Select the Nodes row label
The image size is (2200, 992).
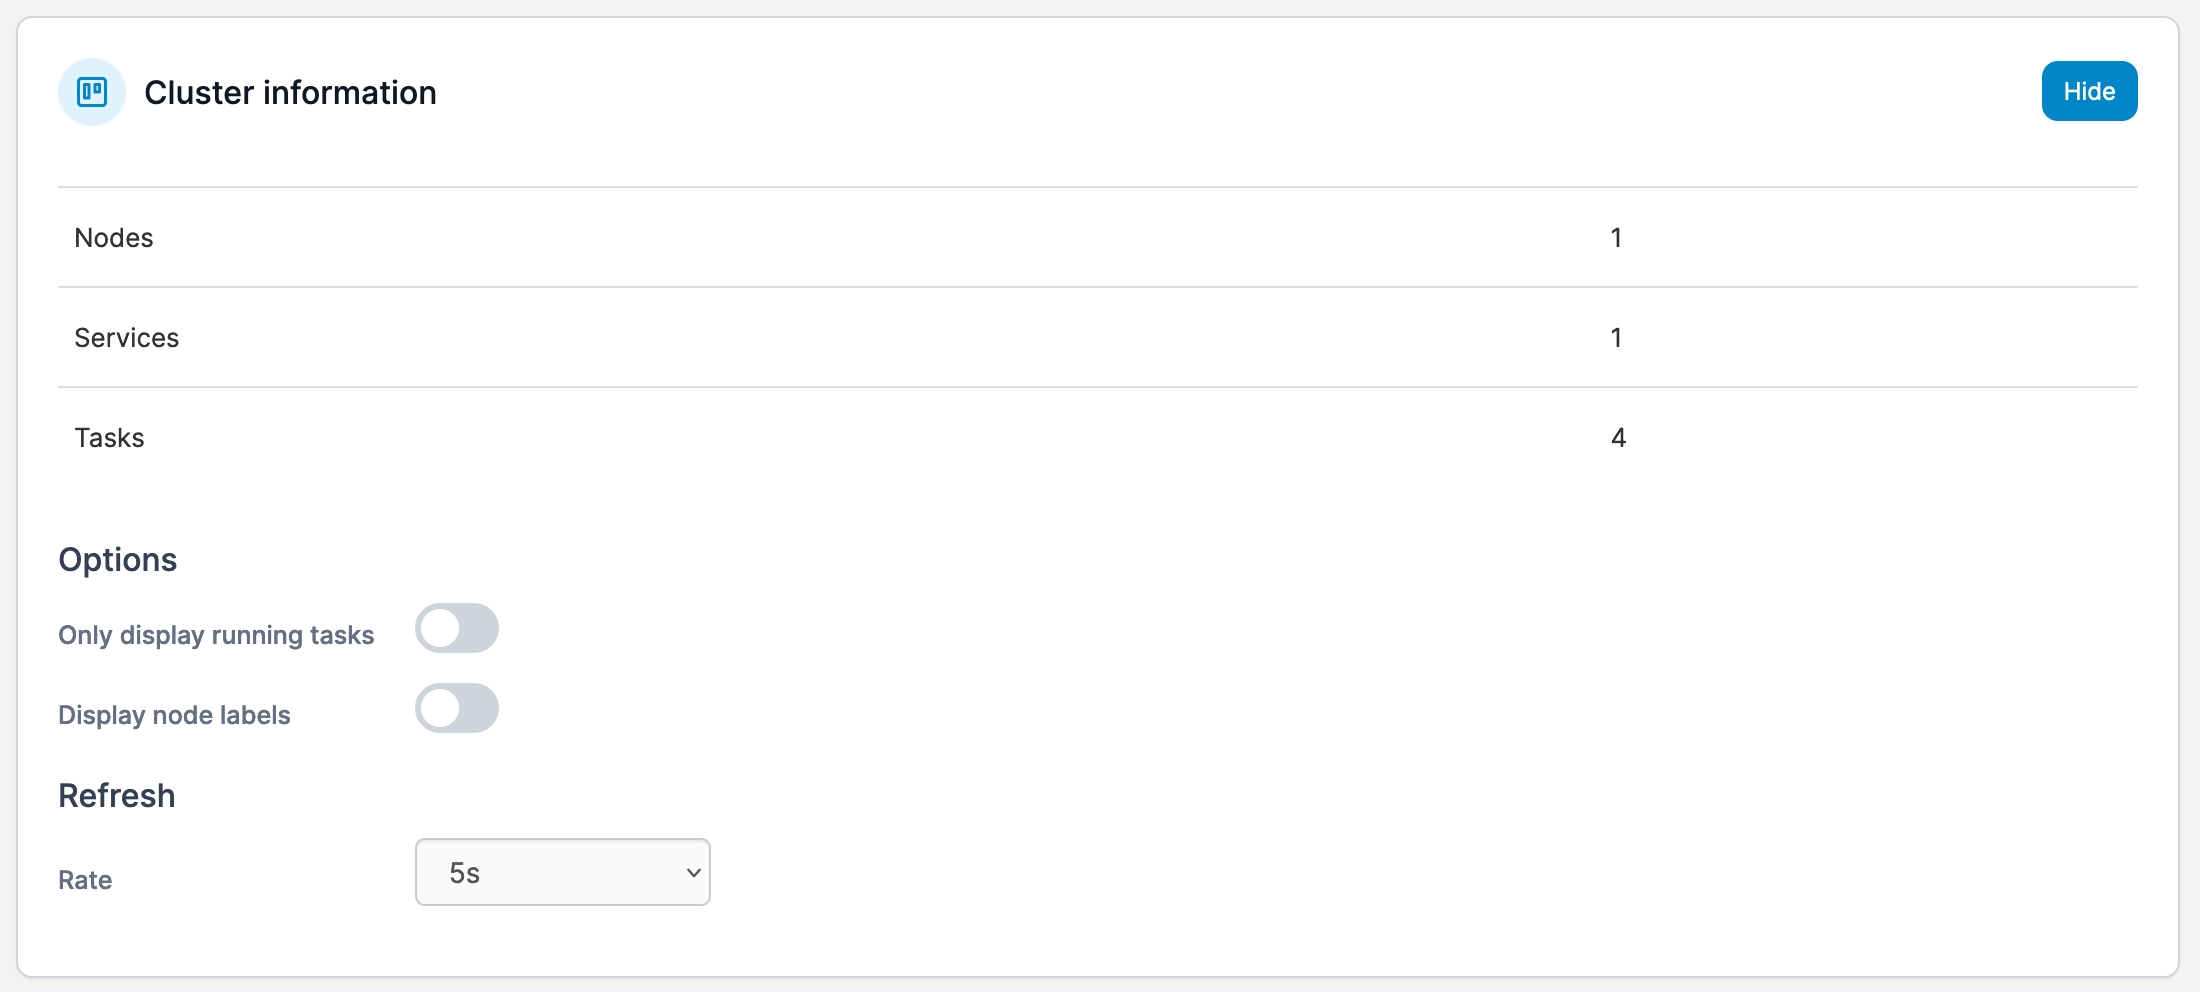click(114, 238)
